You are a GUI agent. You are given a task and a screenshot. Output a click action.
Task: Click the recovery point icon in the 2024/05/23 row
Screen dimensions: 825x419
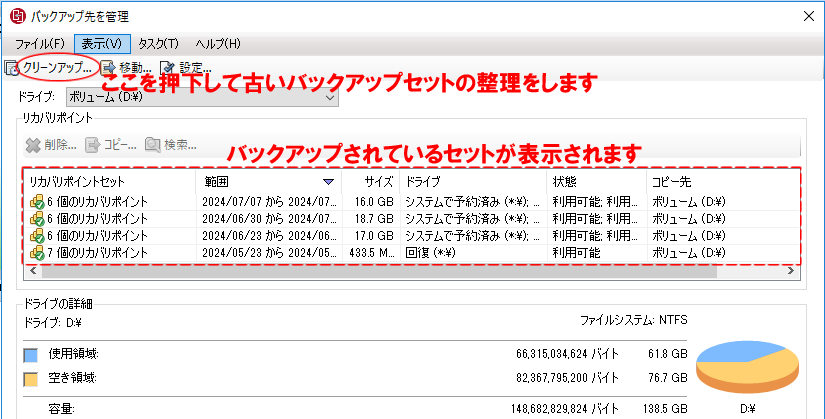pyautogui.click(x=37, y=253)
